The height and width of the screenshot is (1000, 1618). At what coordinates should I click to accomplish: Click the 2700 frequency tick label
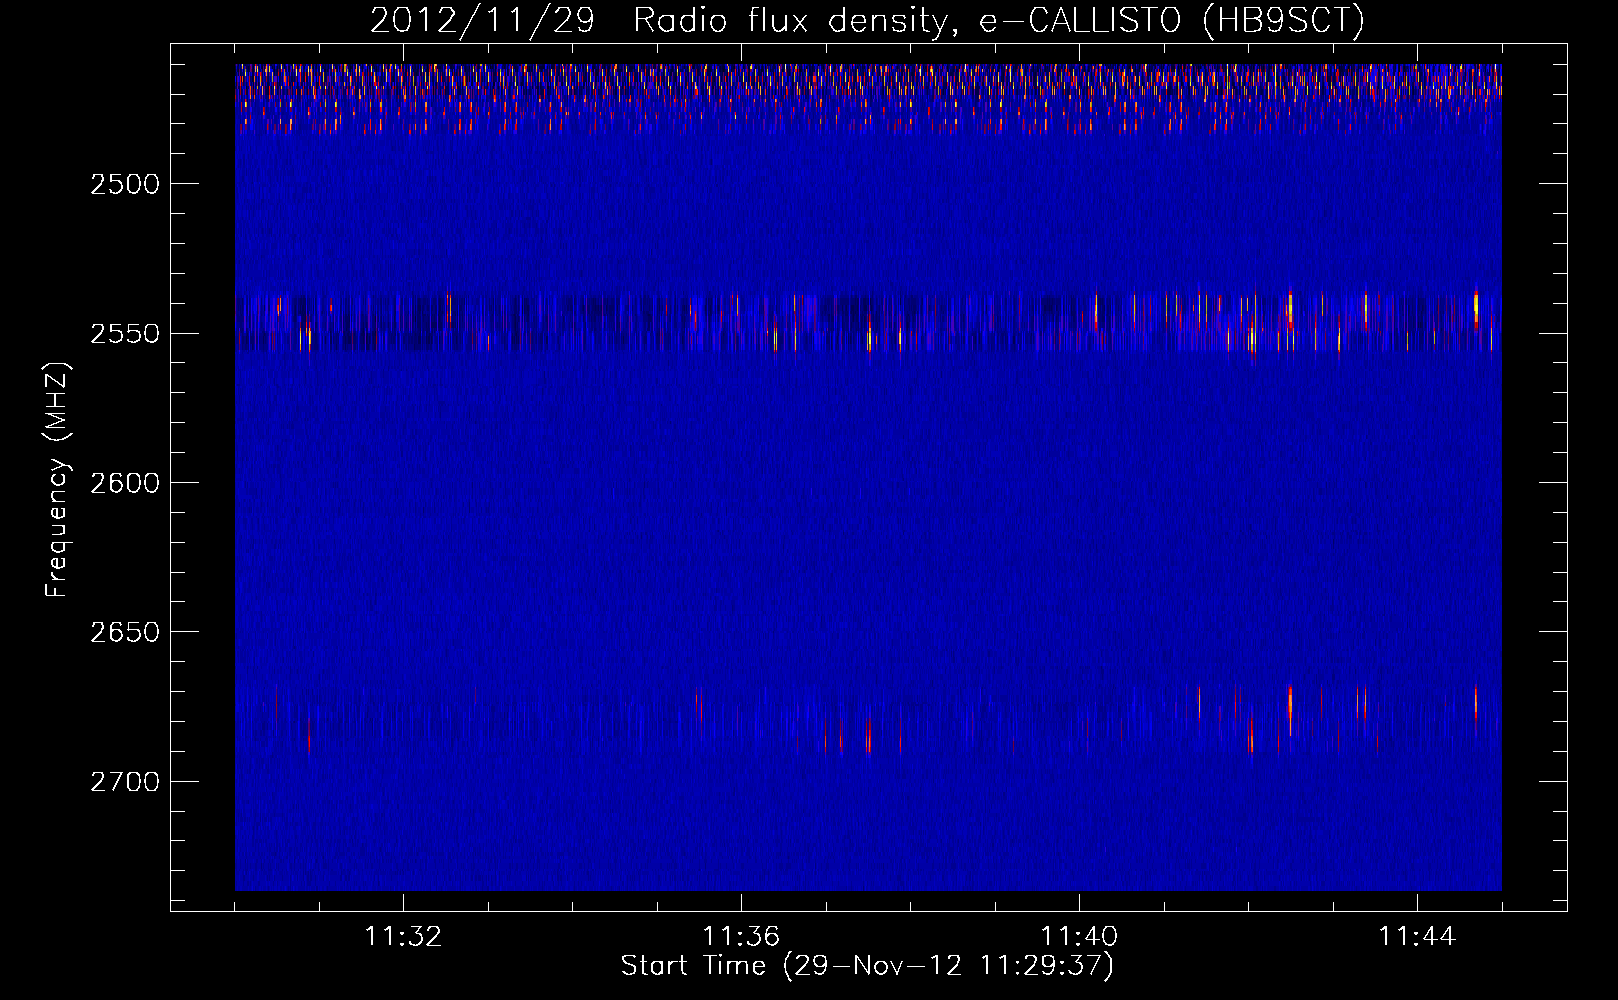[x=124, y=781]
